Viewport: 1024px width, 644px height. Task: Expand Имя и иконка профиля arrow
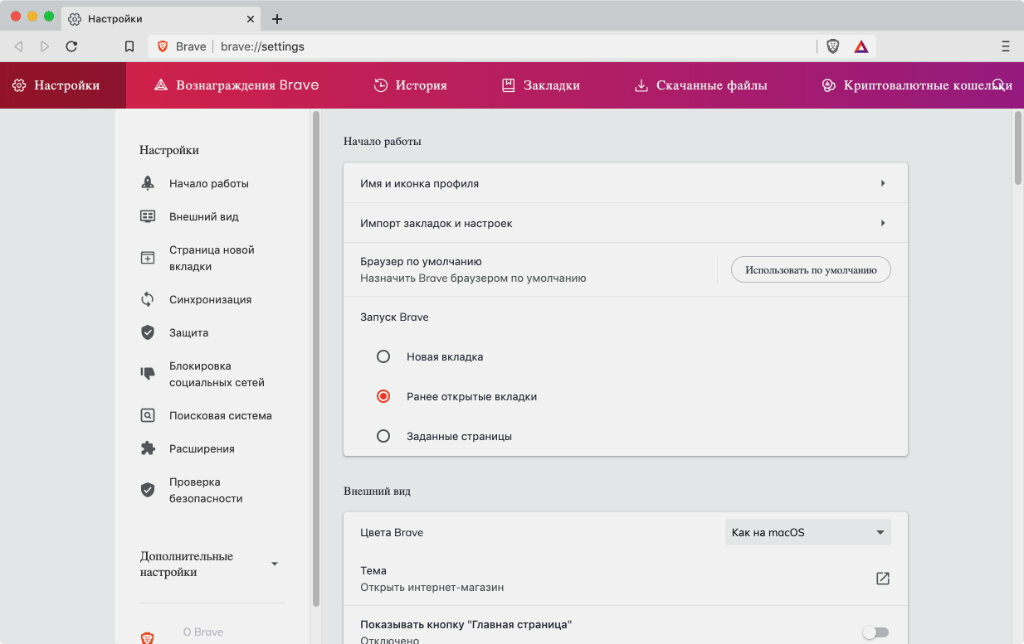(x=882, y=184)
